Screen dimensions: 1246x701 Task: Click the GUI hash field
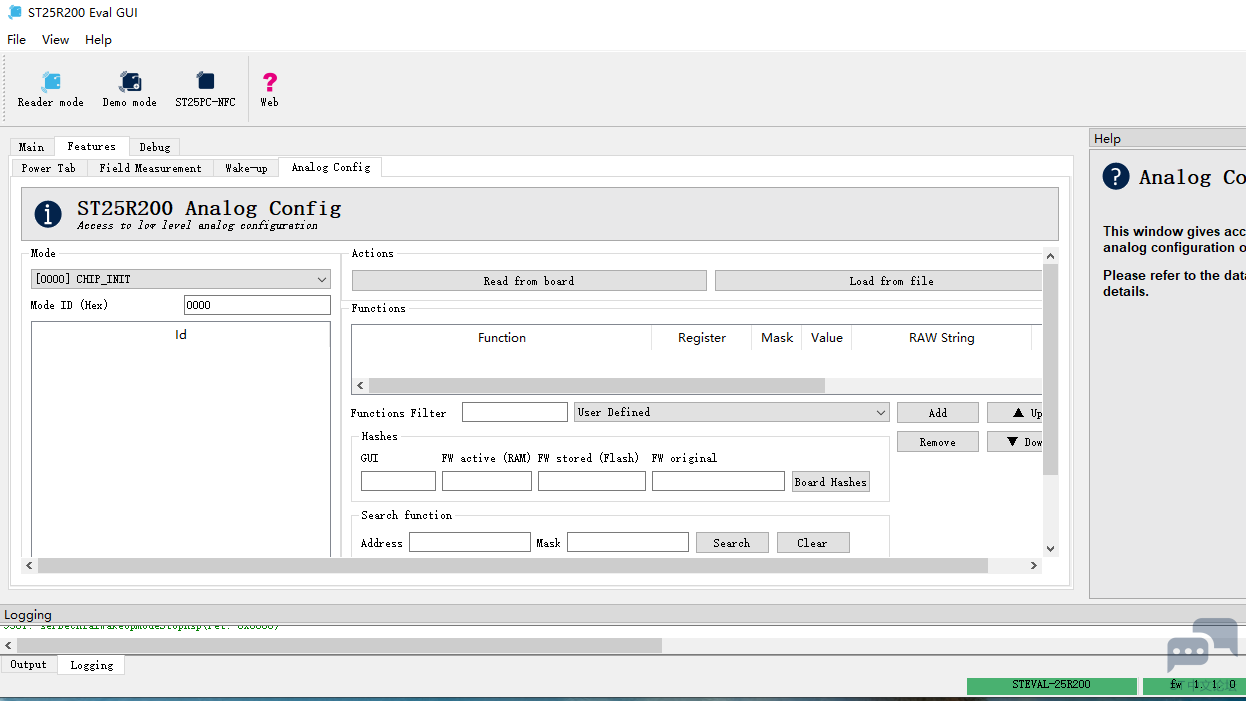coord(398,481)
